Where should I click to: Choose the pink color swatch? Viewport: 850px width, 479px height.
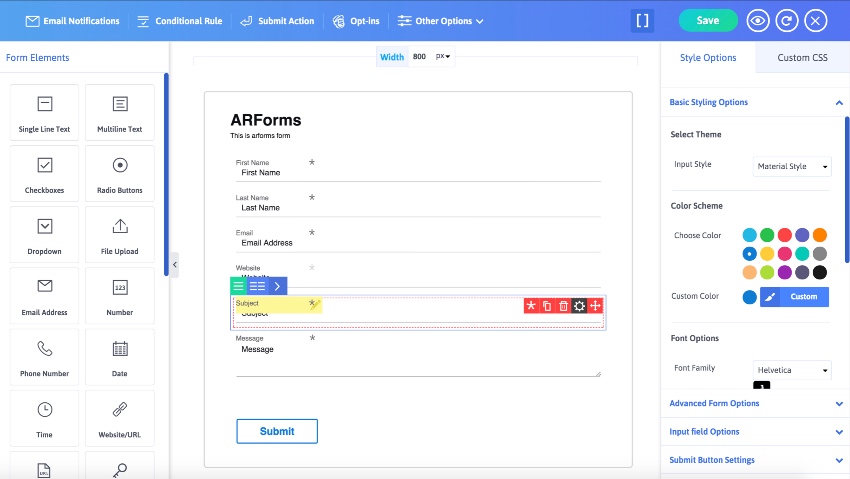[x=784, y=254]
